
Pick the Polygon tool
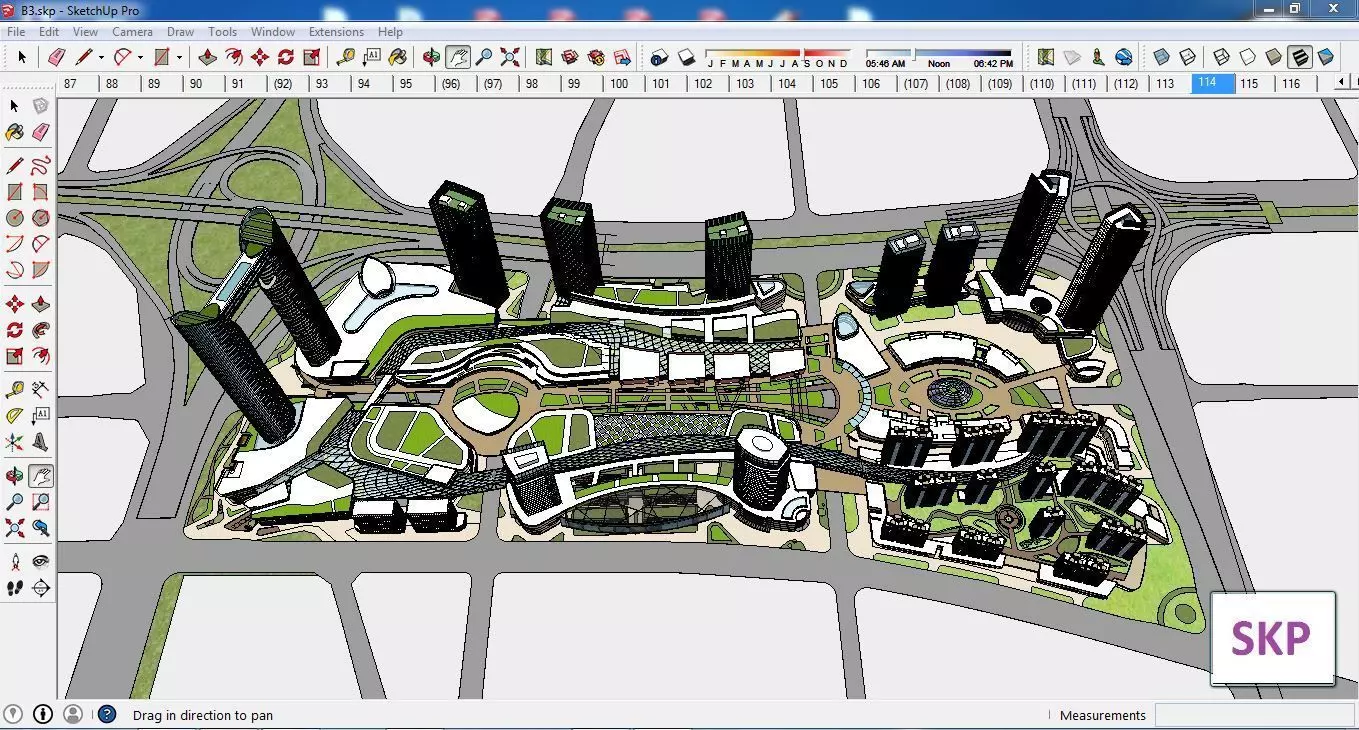pyautogui.click(x=40, y=218)
